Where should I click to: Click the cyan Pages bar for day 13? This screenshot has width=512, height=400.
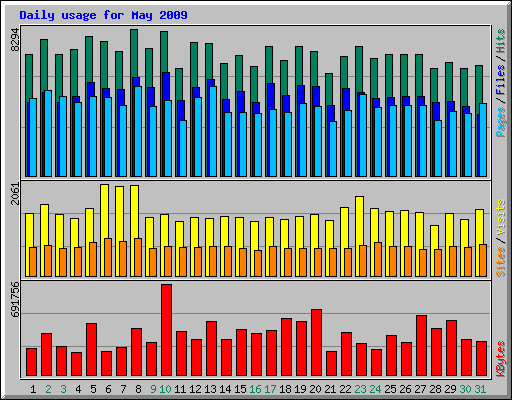coord(213,131)
